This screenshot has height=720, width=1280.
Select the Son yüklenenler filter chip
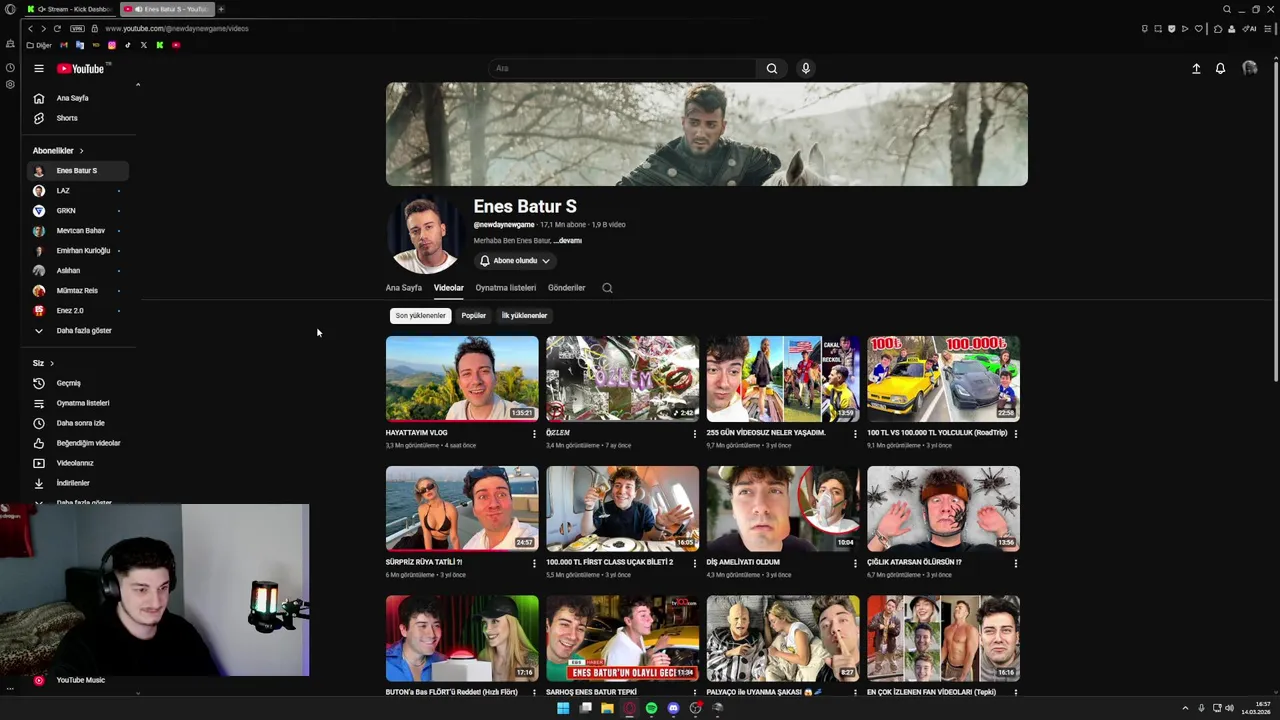[420, 316]
